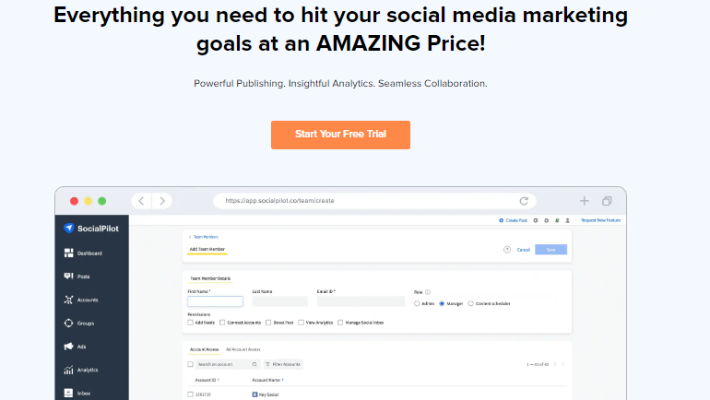This screenshot has width=710, height=400.
Task: Sort by the Account Name column
Action: click(268, 380)
